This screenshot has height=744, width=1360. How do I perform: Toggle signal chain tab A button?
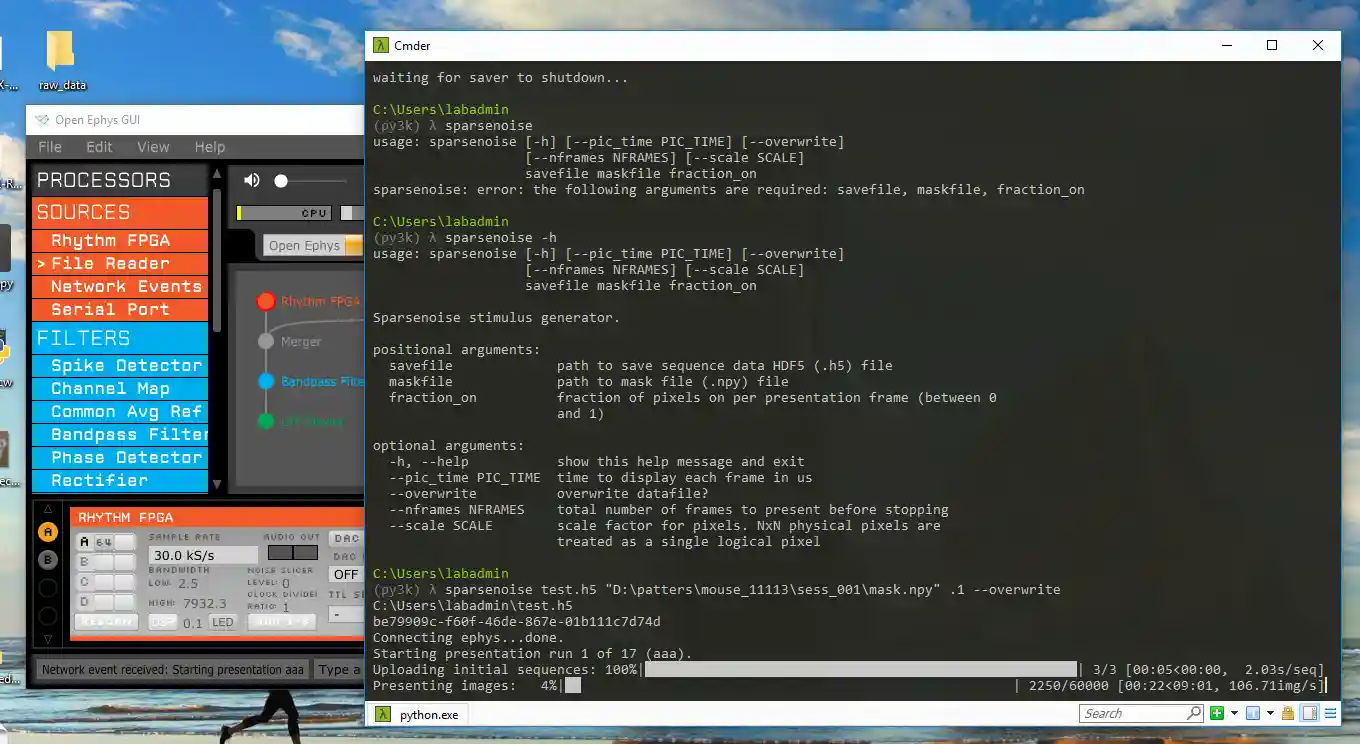coord(47,533)
